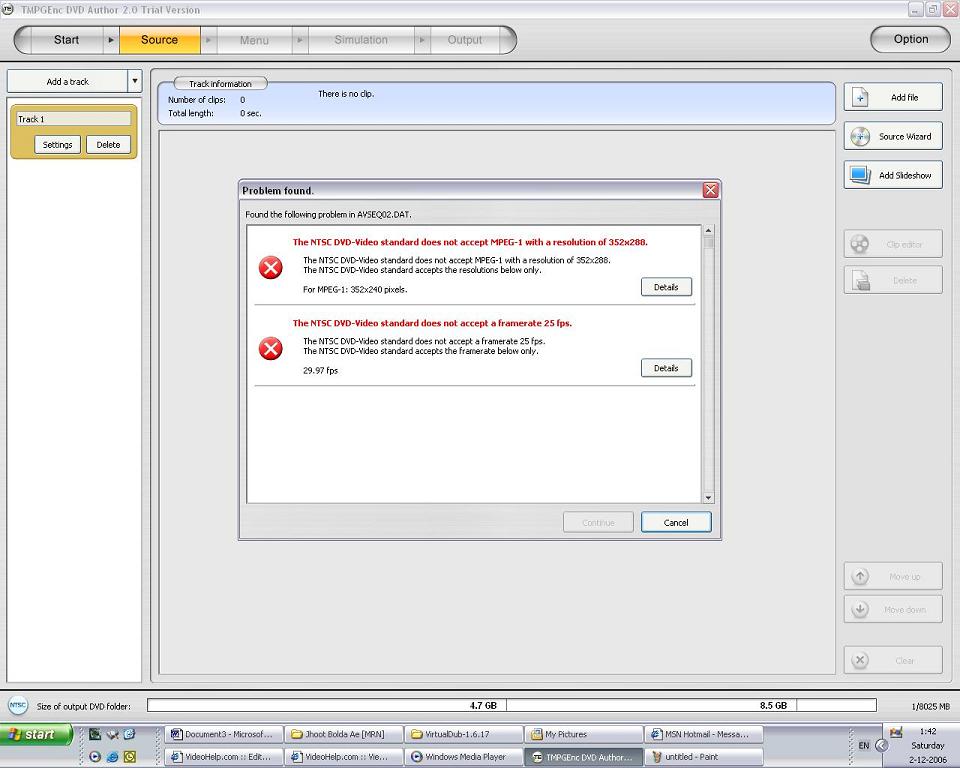Click the tray icon above the date
Image resolution: width=960 pixels, height=768 pixels.
point(896,732)
